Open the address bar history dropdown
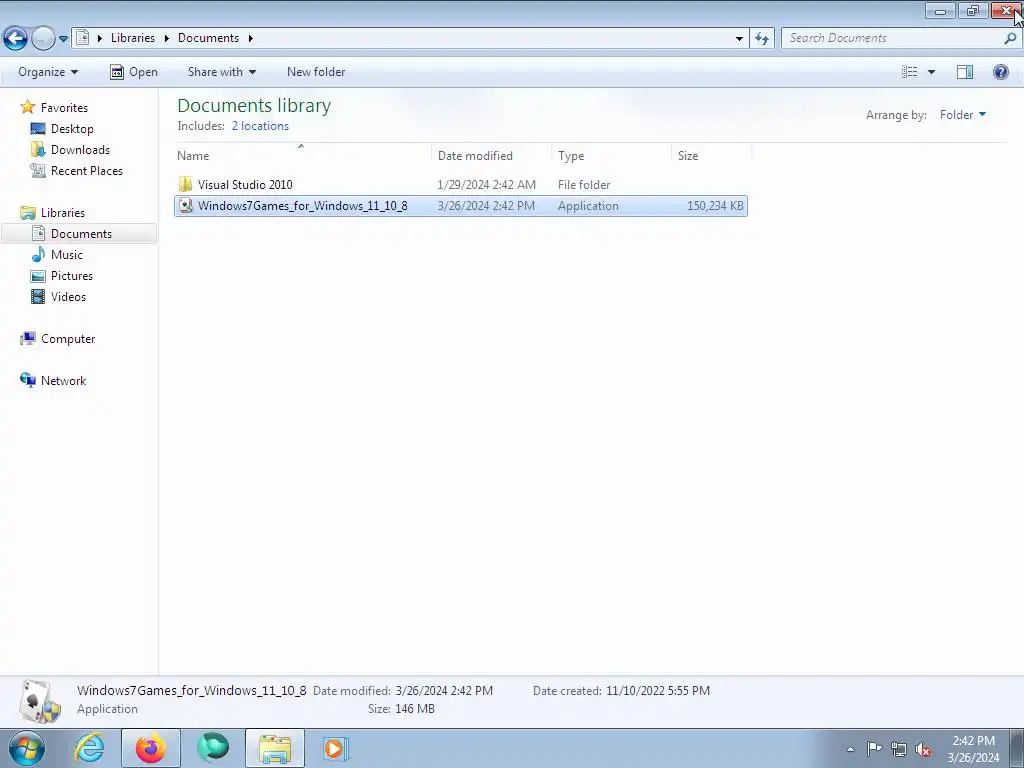 coord(739,39)
